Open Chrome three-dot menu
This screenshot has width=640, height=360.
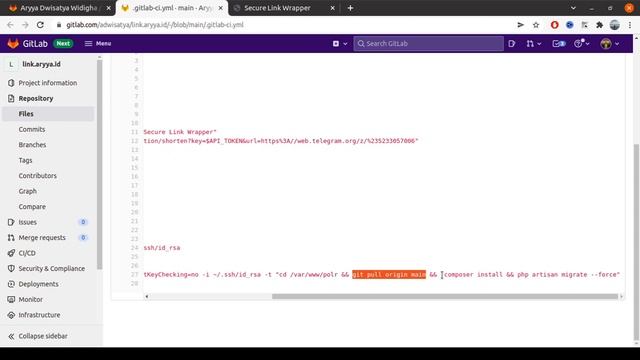(630, 25)
